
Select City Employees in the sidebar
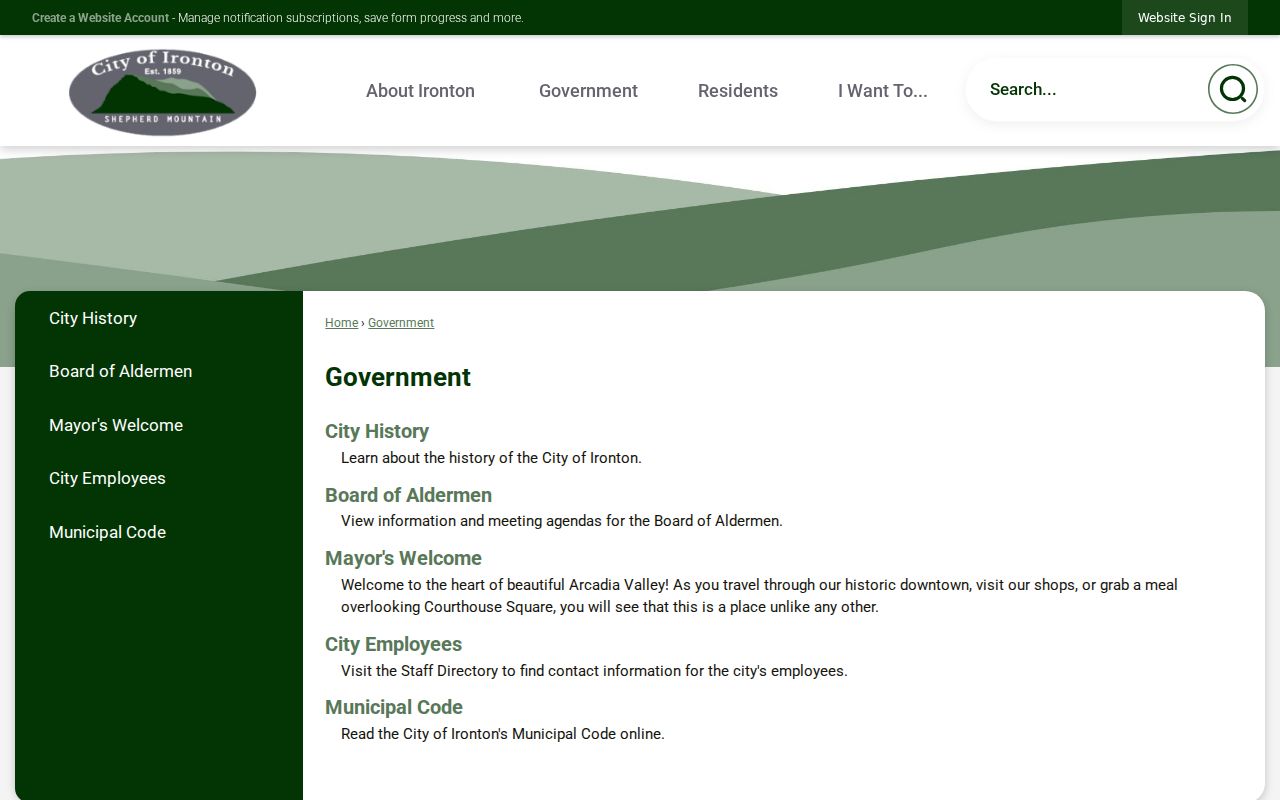pyautogui.click(x=159, y=478)
